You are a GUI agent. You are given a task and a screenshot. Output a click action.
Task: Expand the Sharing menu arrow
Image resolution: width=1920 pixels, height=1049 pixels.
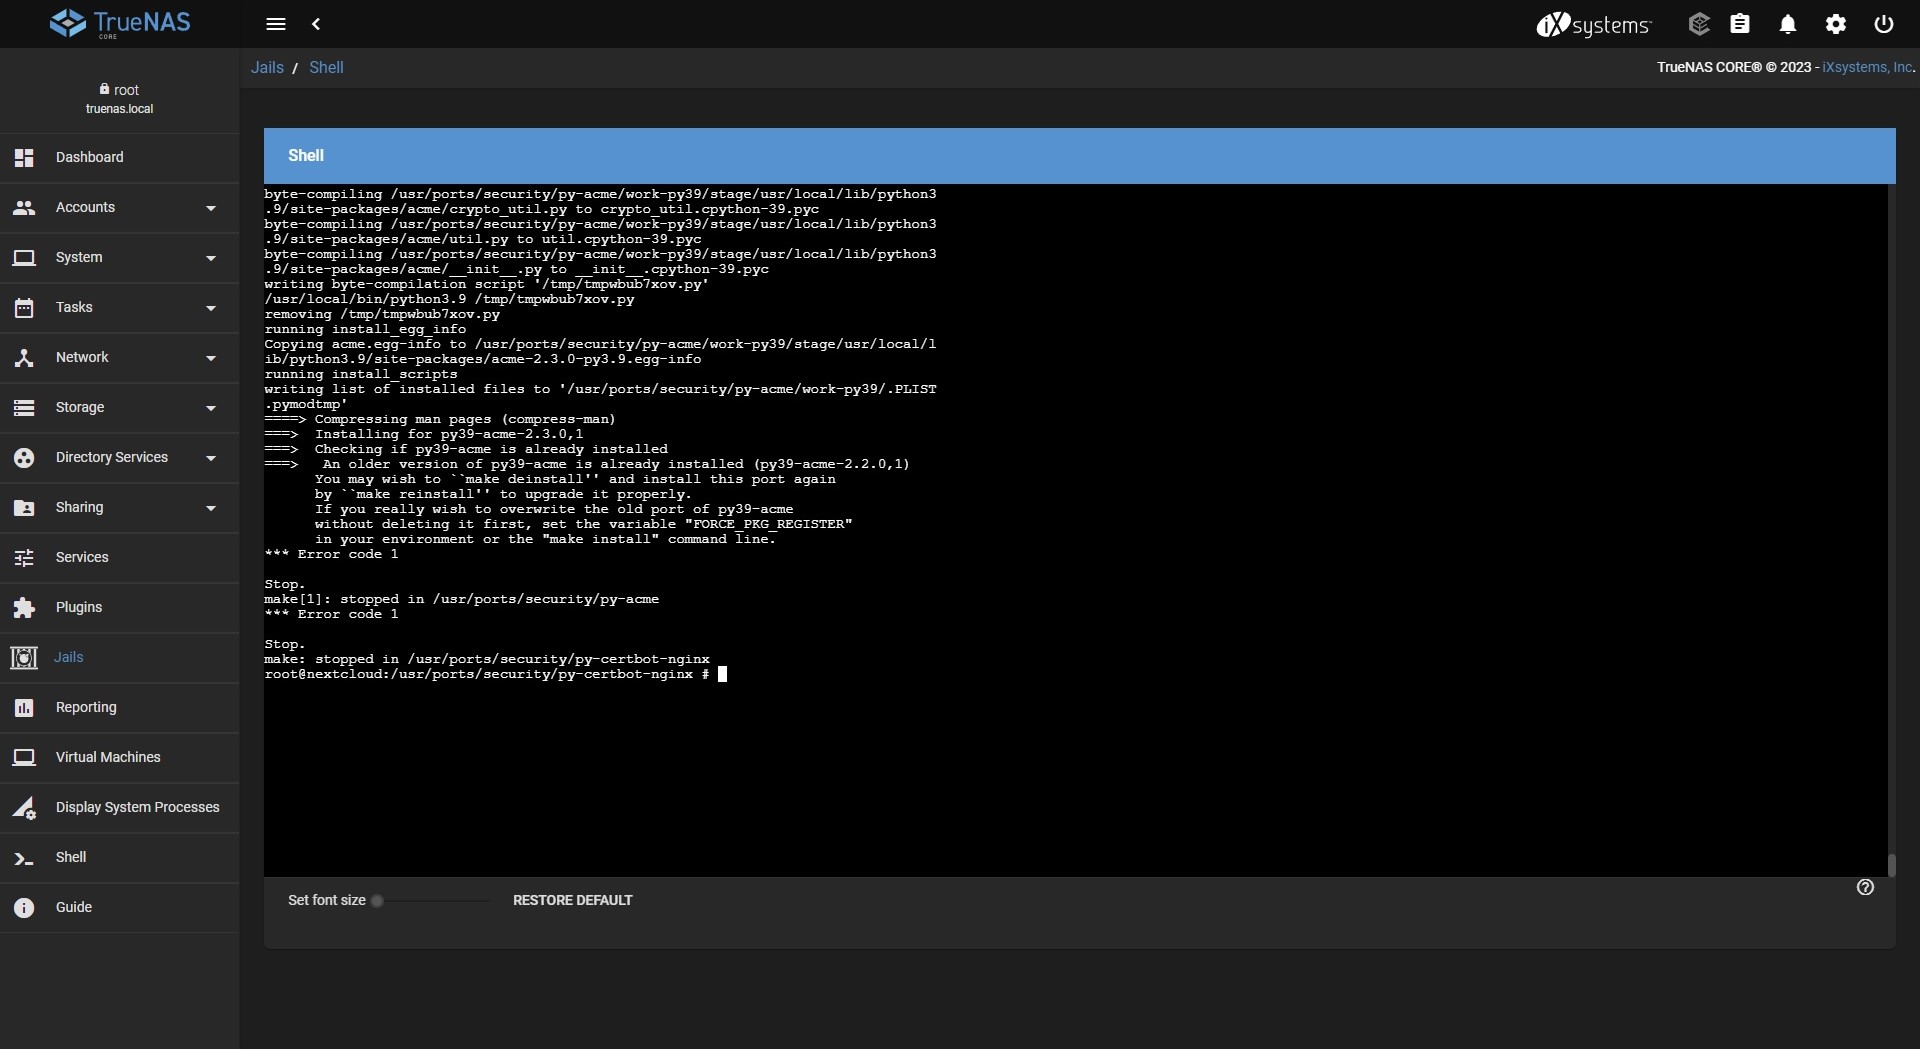tap(211, 508)
